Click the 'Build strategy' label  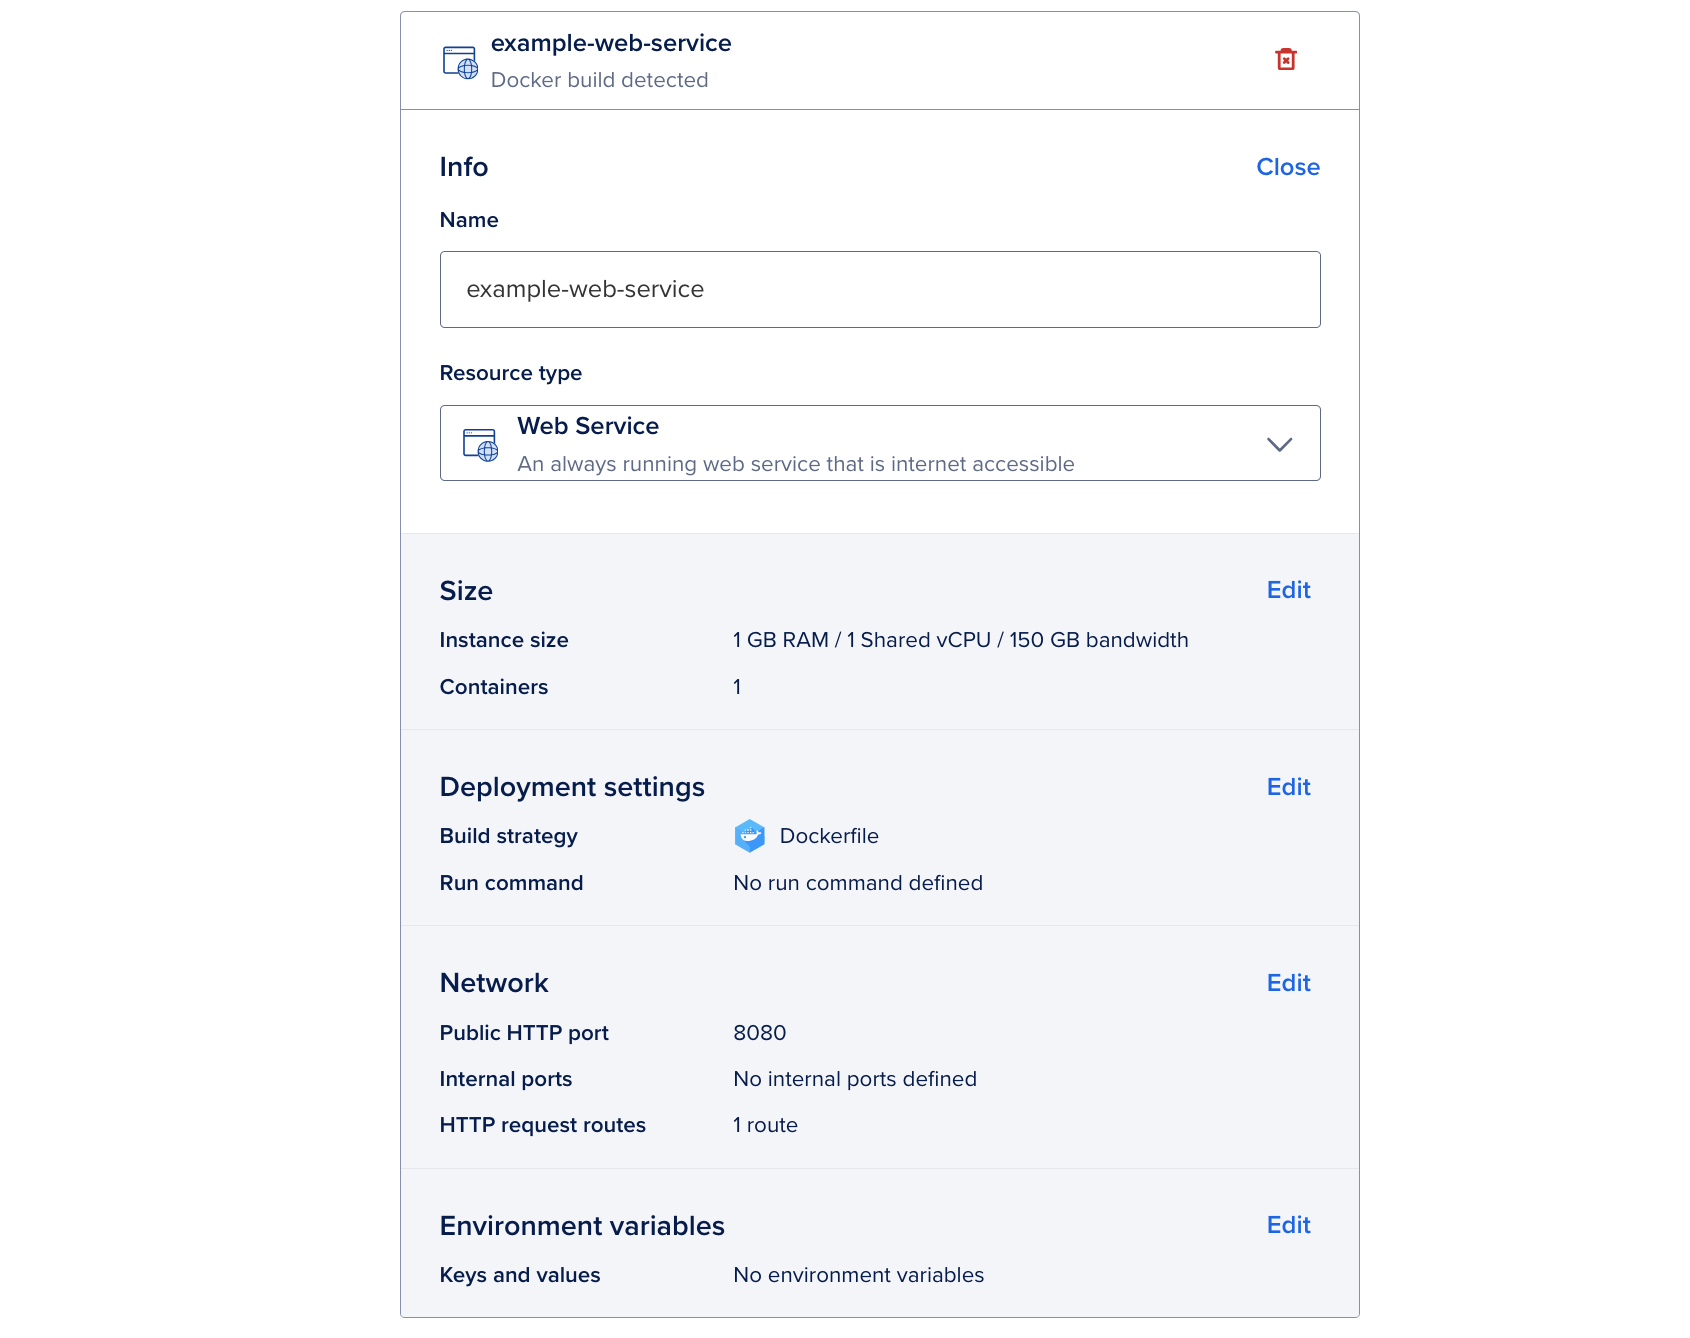[x=508, y=836]
